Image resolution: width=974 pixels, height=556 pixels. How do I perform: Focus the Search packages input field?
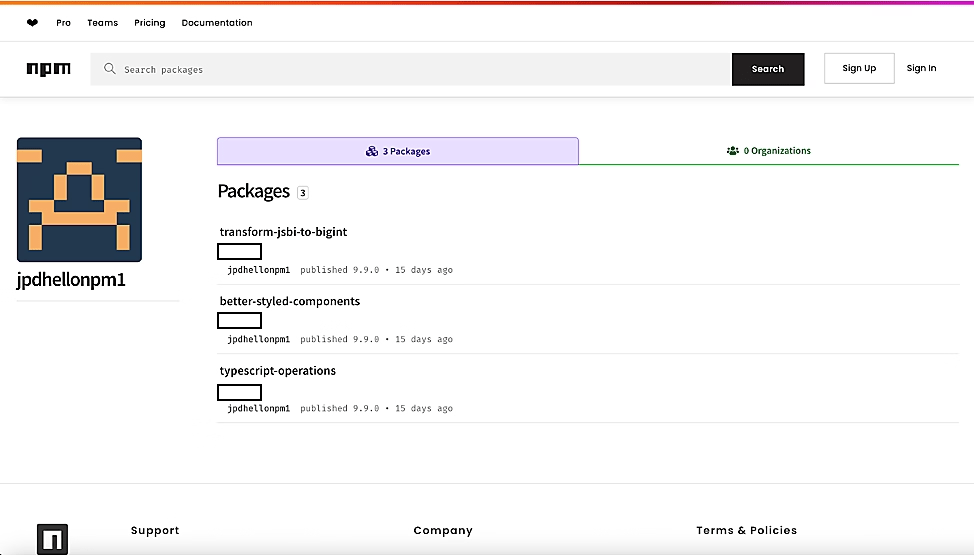(x=411, y=69)
